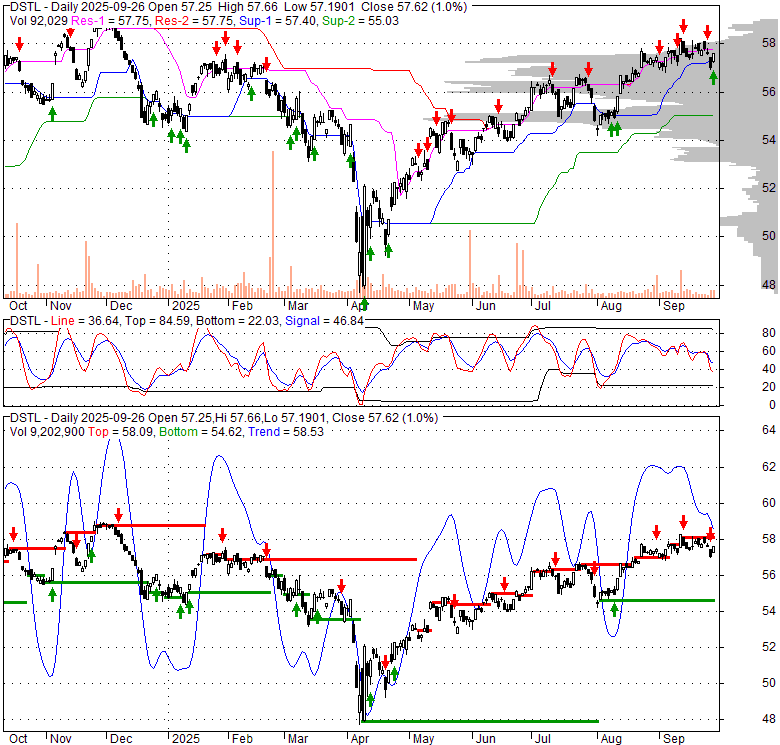Screen dimensions: 780x745
Task: Click the Signal = 46.84 blue label
Action: pos(324,321)
